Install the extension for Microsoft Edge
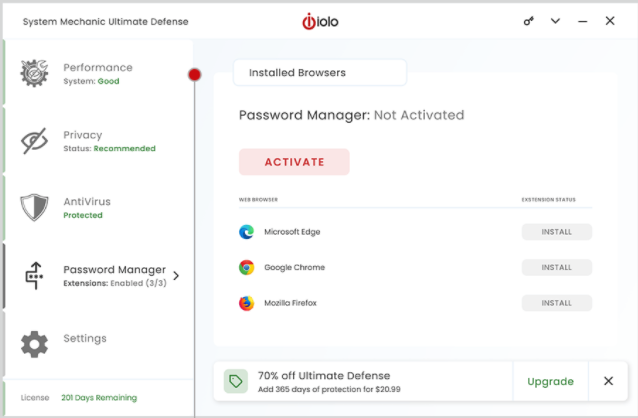638x418 pixels. click(x=556, y=232)
